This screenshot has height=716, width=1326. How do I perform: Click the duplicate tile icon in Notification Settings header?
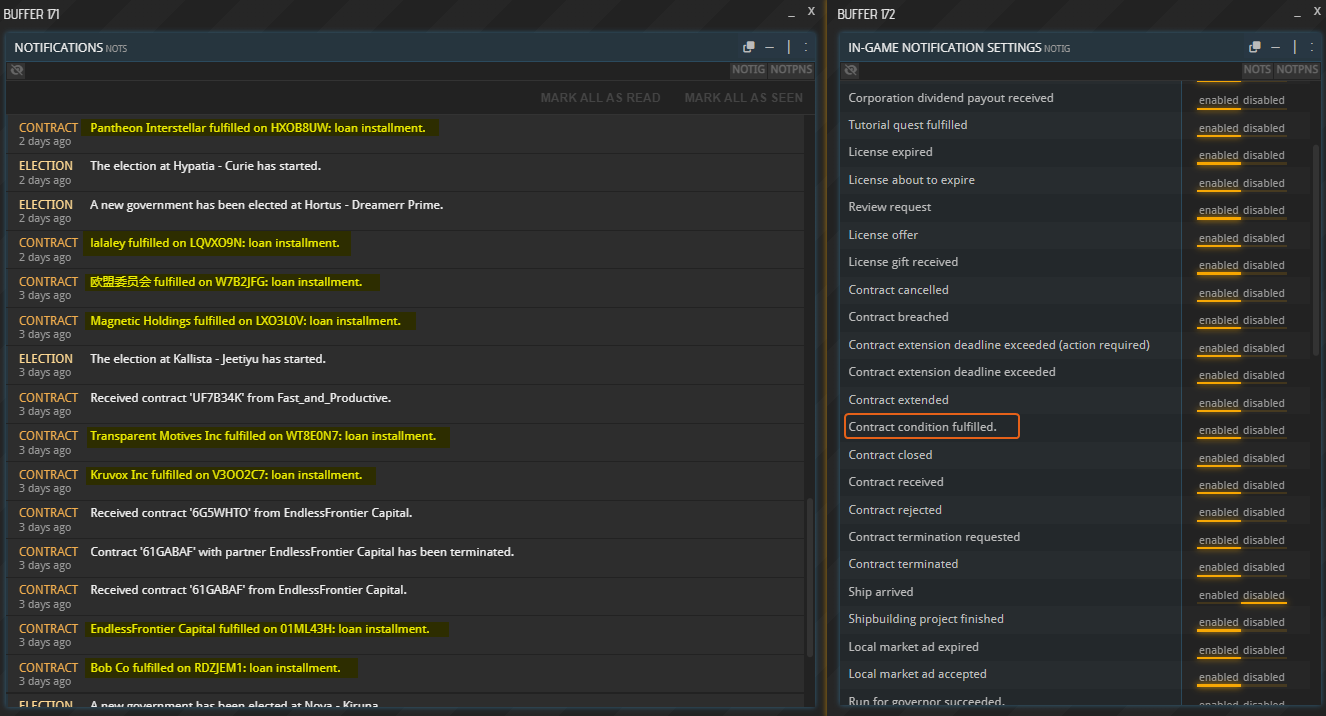pyautogui.click(x=1255, y=47)
